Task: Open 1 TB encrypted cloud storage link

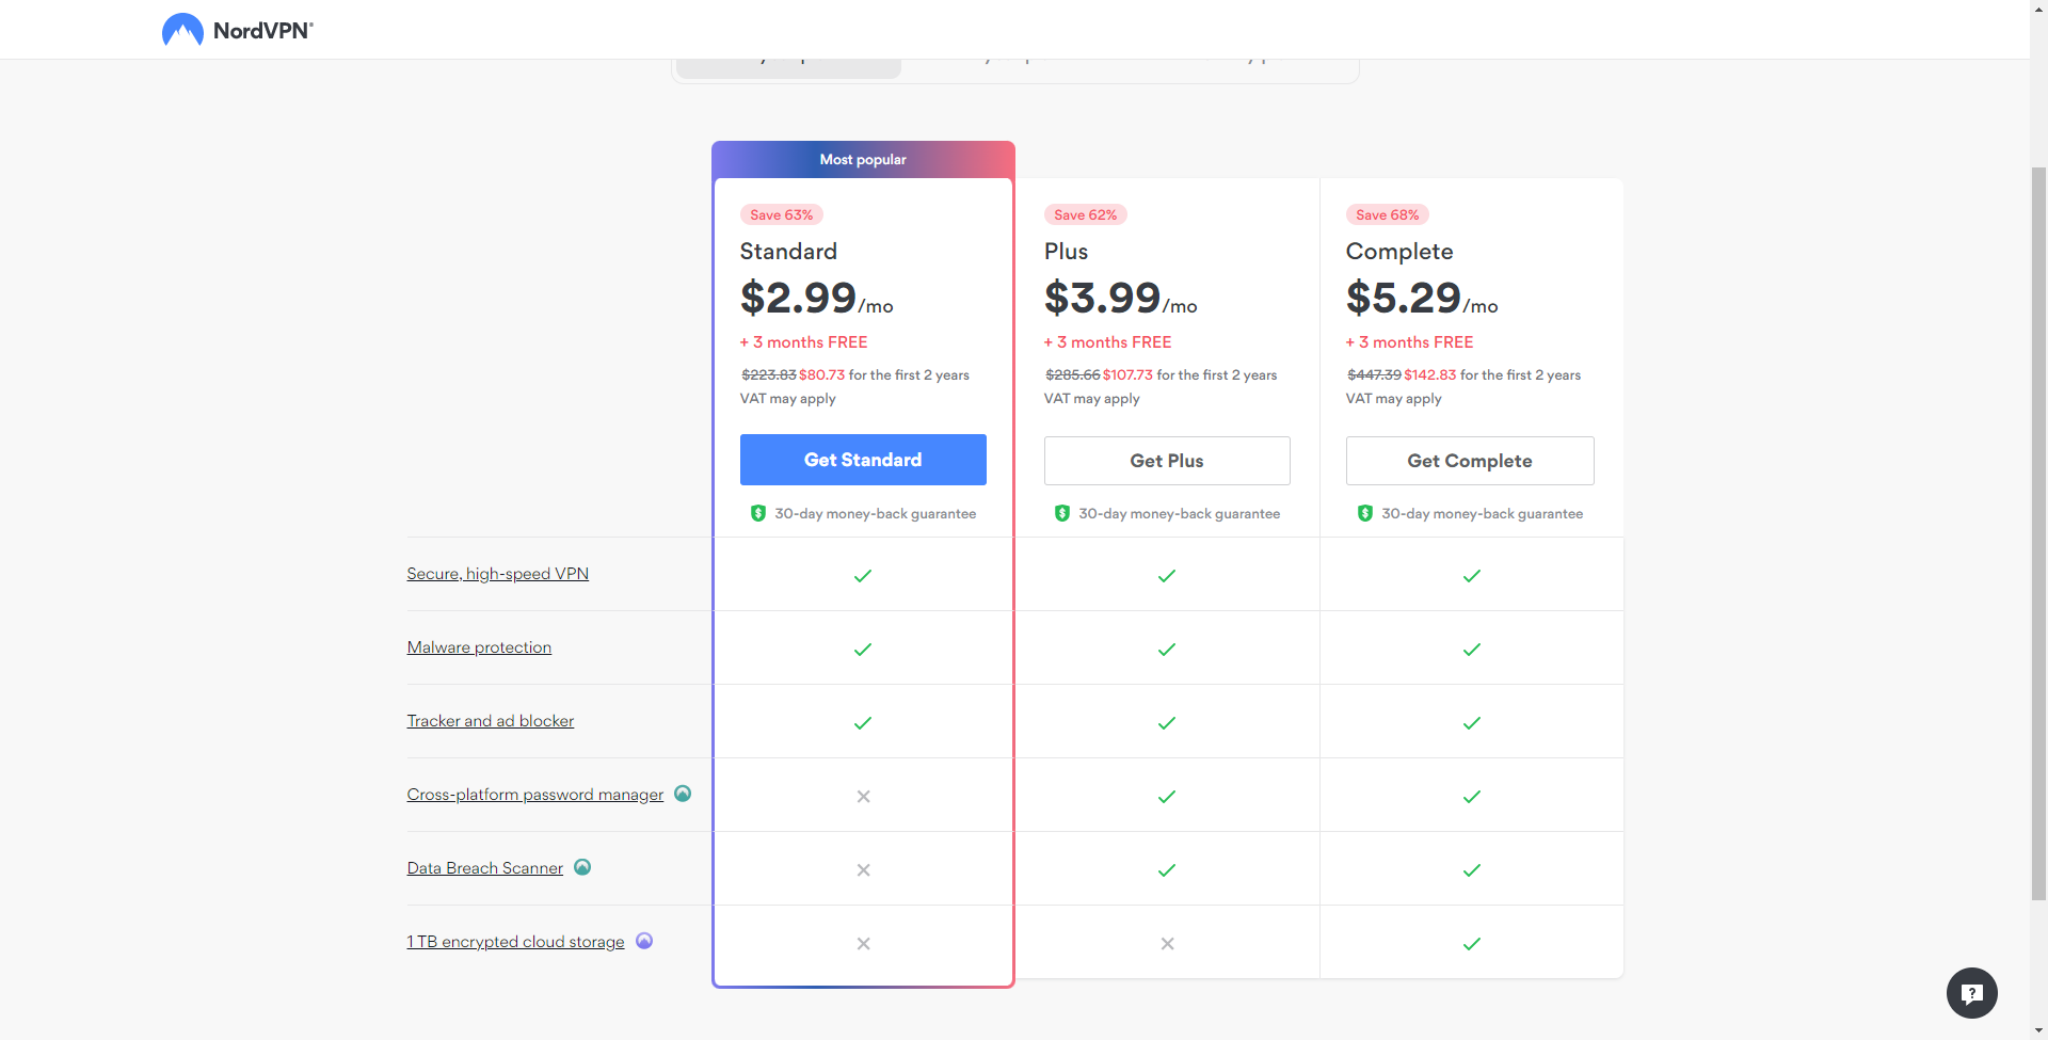Action: tap(515, 941)
